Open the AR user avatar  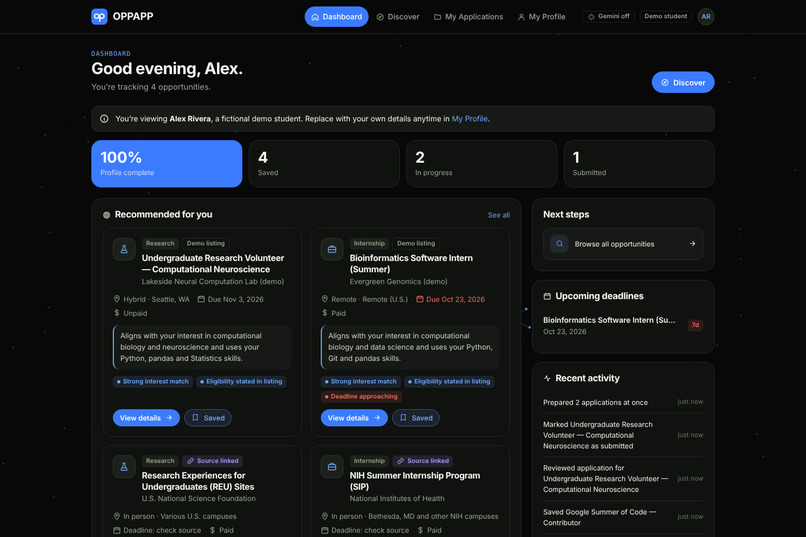click(706, 16)
